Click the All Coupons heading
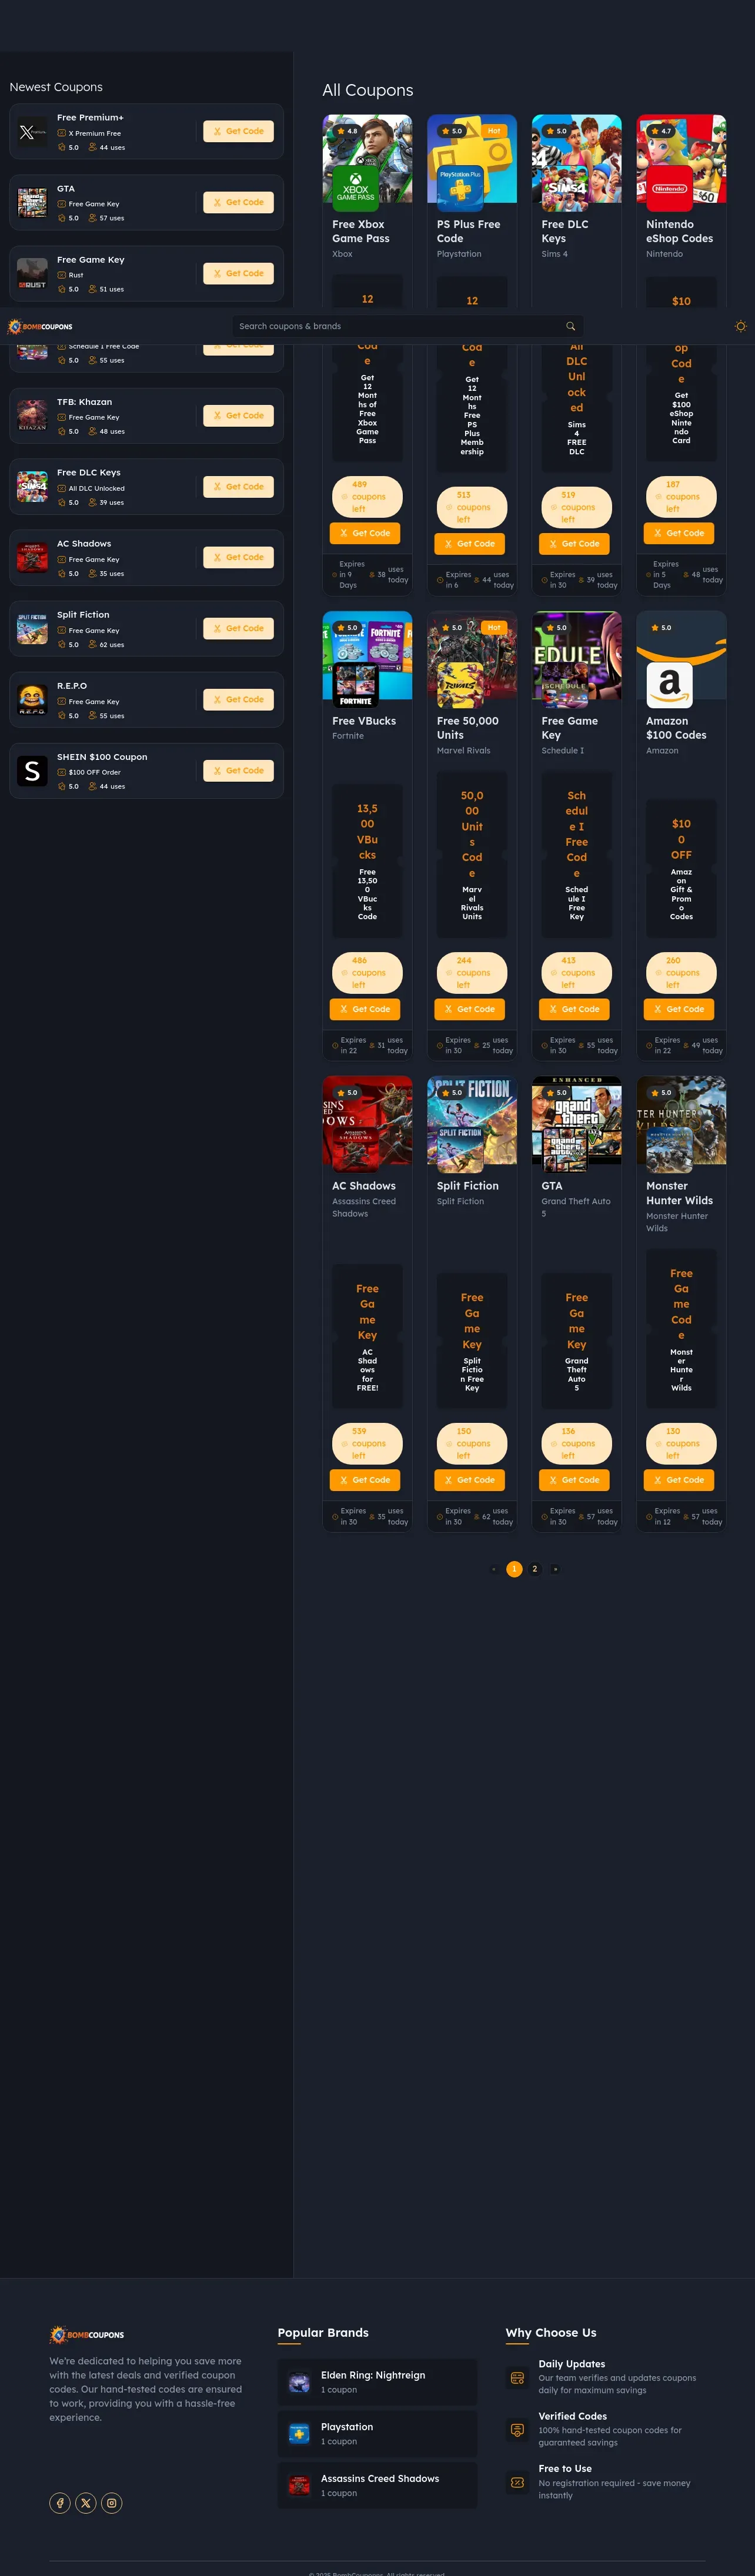This screenshot has width=755, height=2576. pyautogui.click(x=368, y=90)
